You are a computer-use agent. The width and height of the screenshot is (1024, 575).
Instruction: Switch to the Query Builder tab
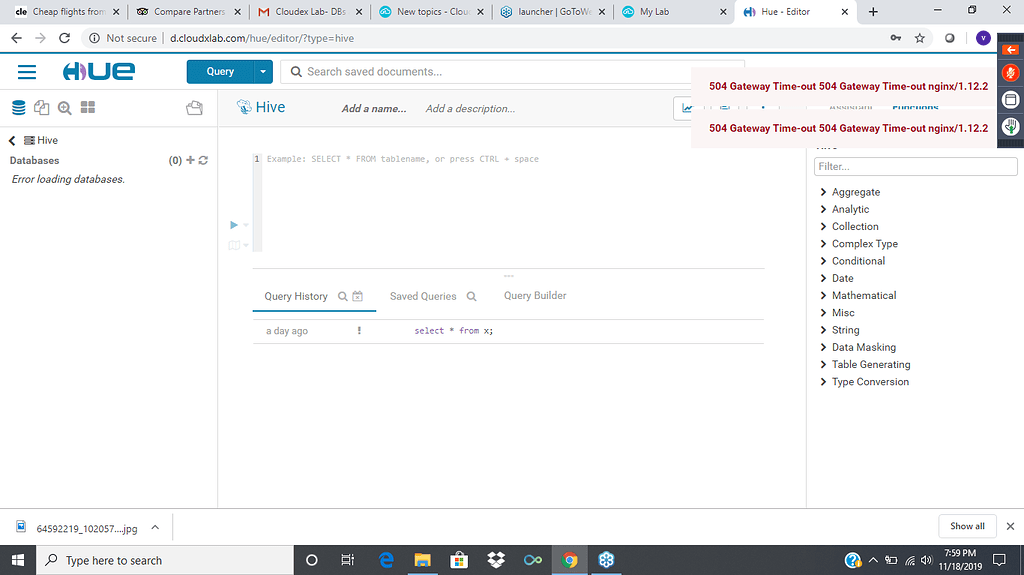tap(535, 296)
